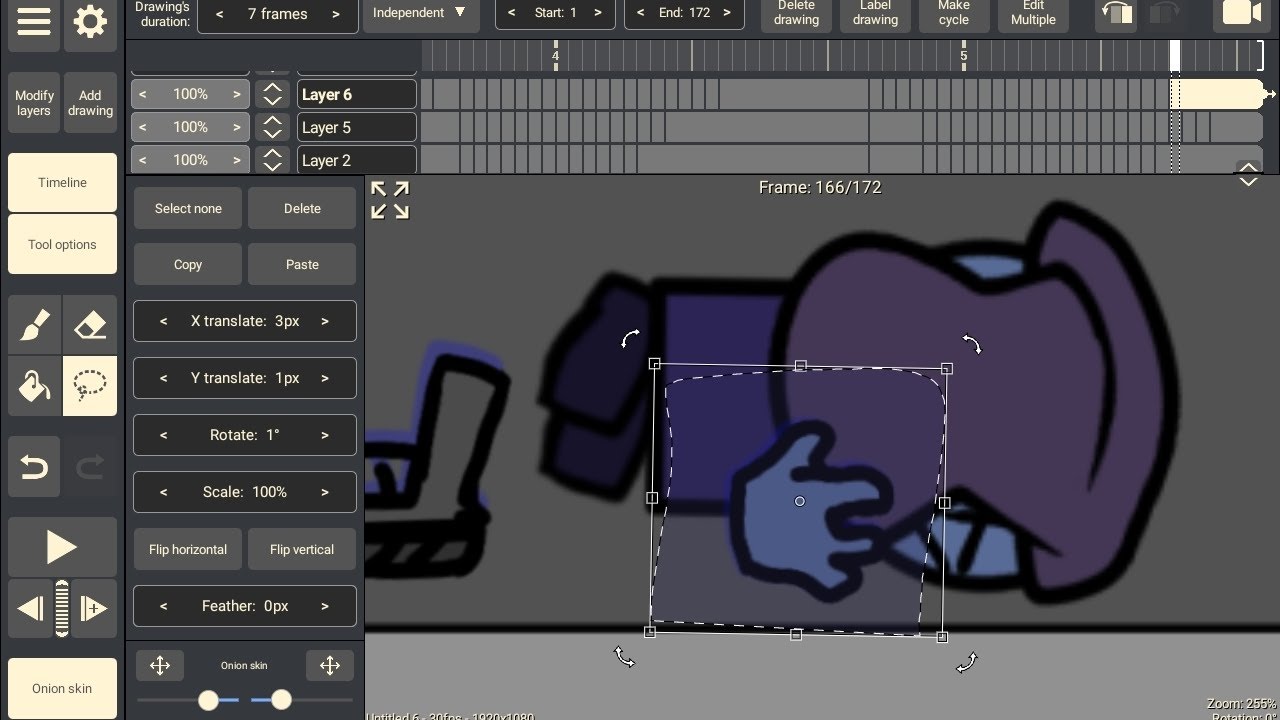Image resolution: width=1280 pixels, height=720 pixels.
Task: Undo the last action
Action: tap(34, 467)
